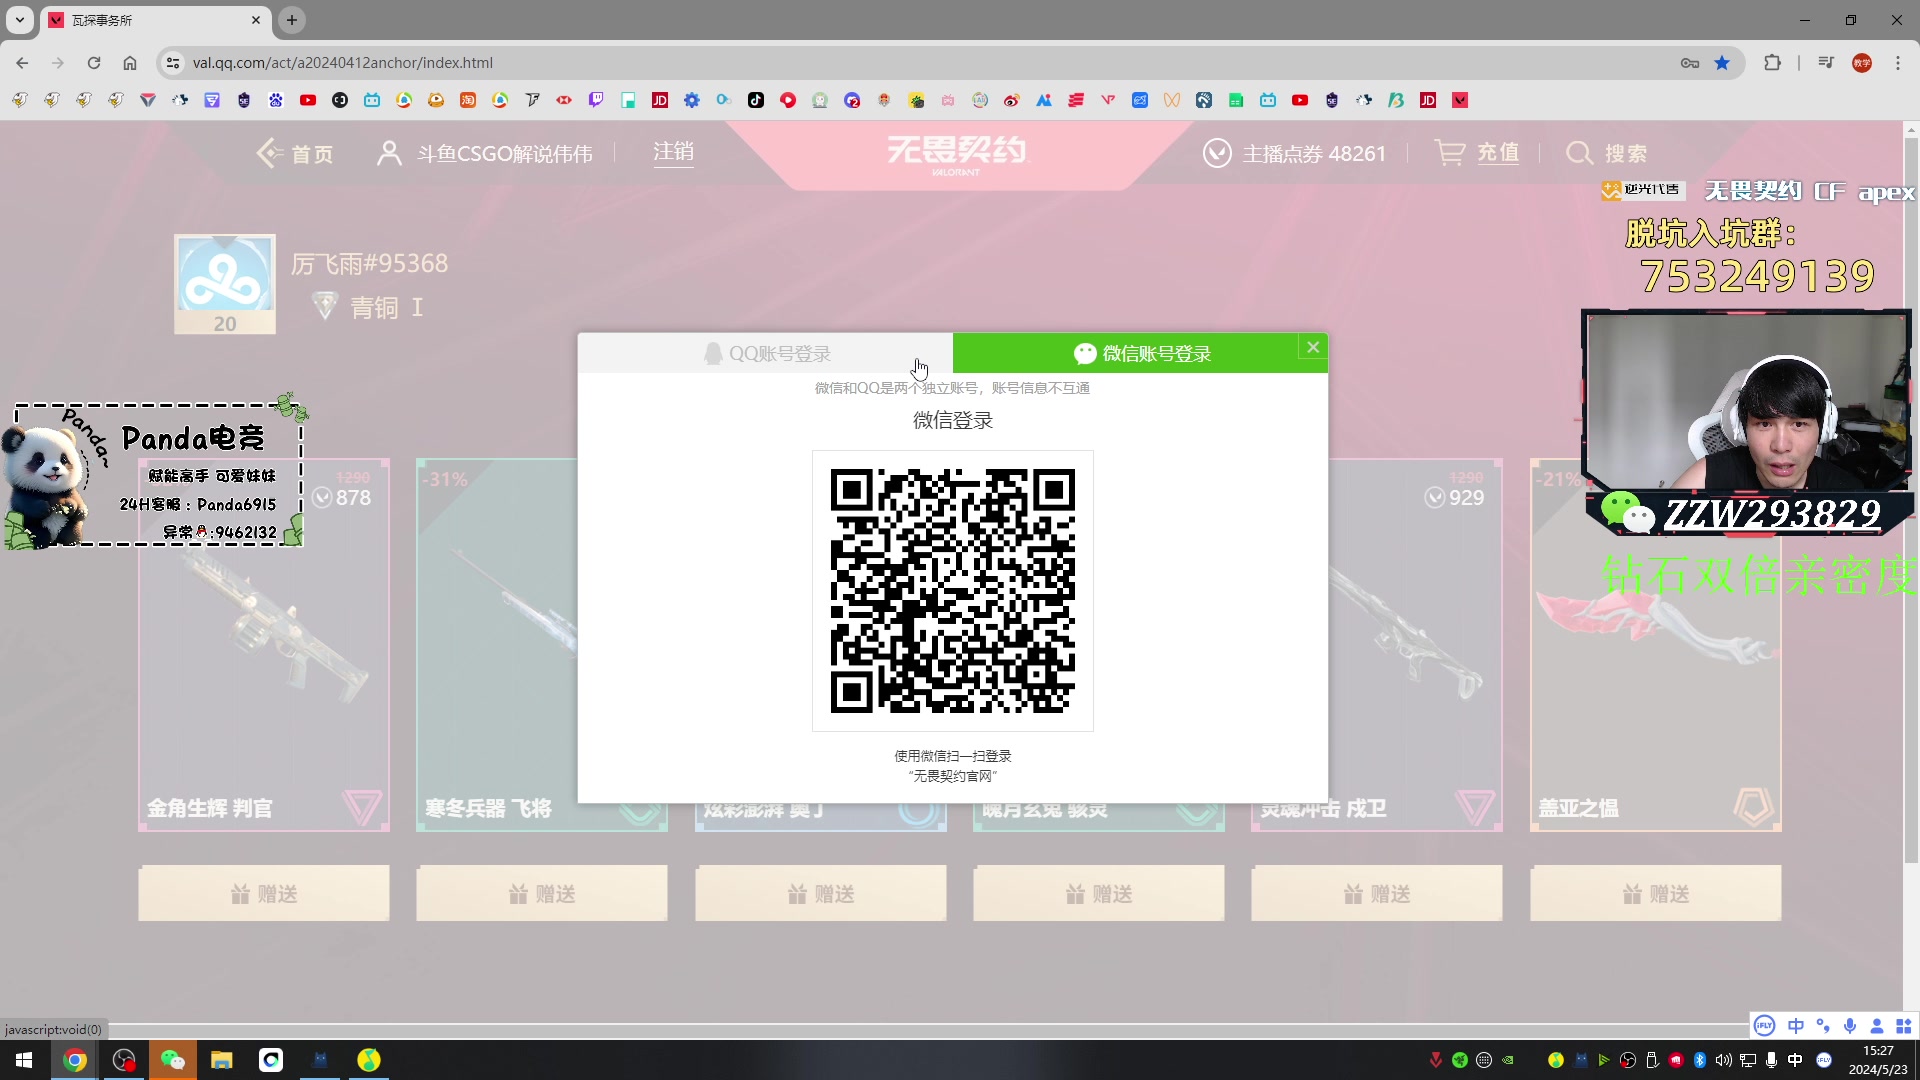Open the TikTok bookmark icon
Screen dimensions: 1920x1080
click(756, 100)
